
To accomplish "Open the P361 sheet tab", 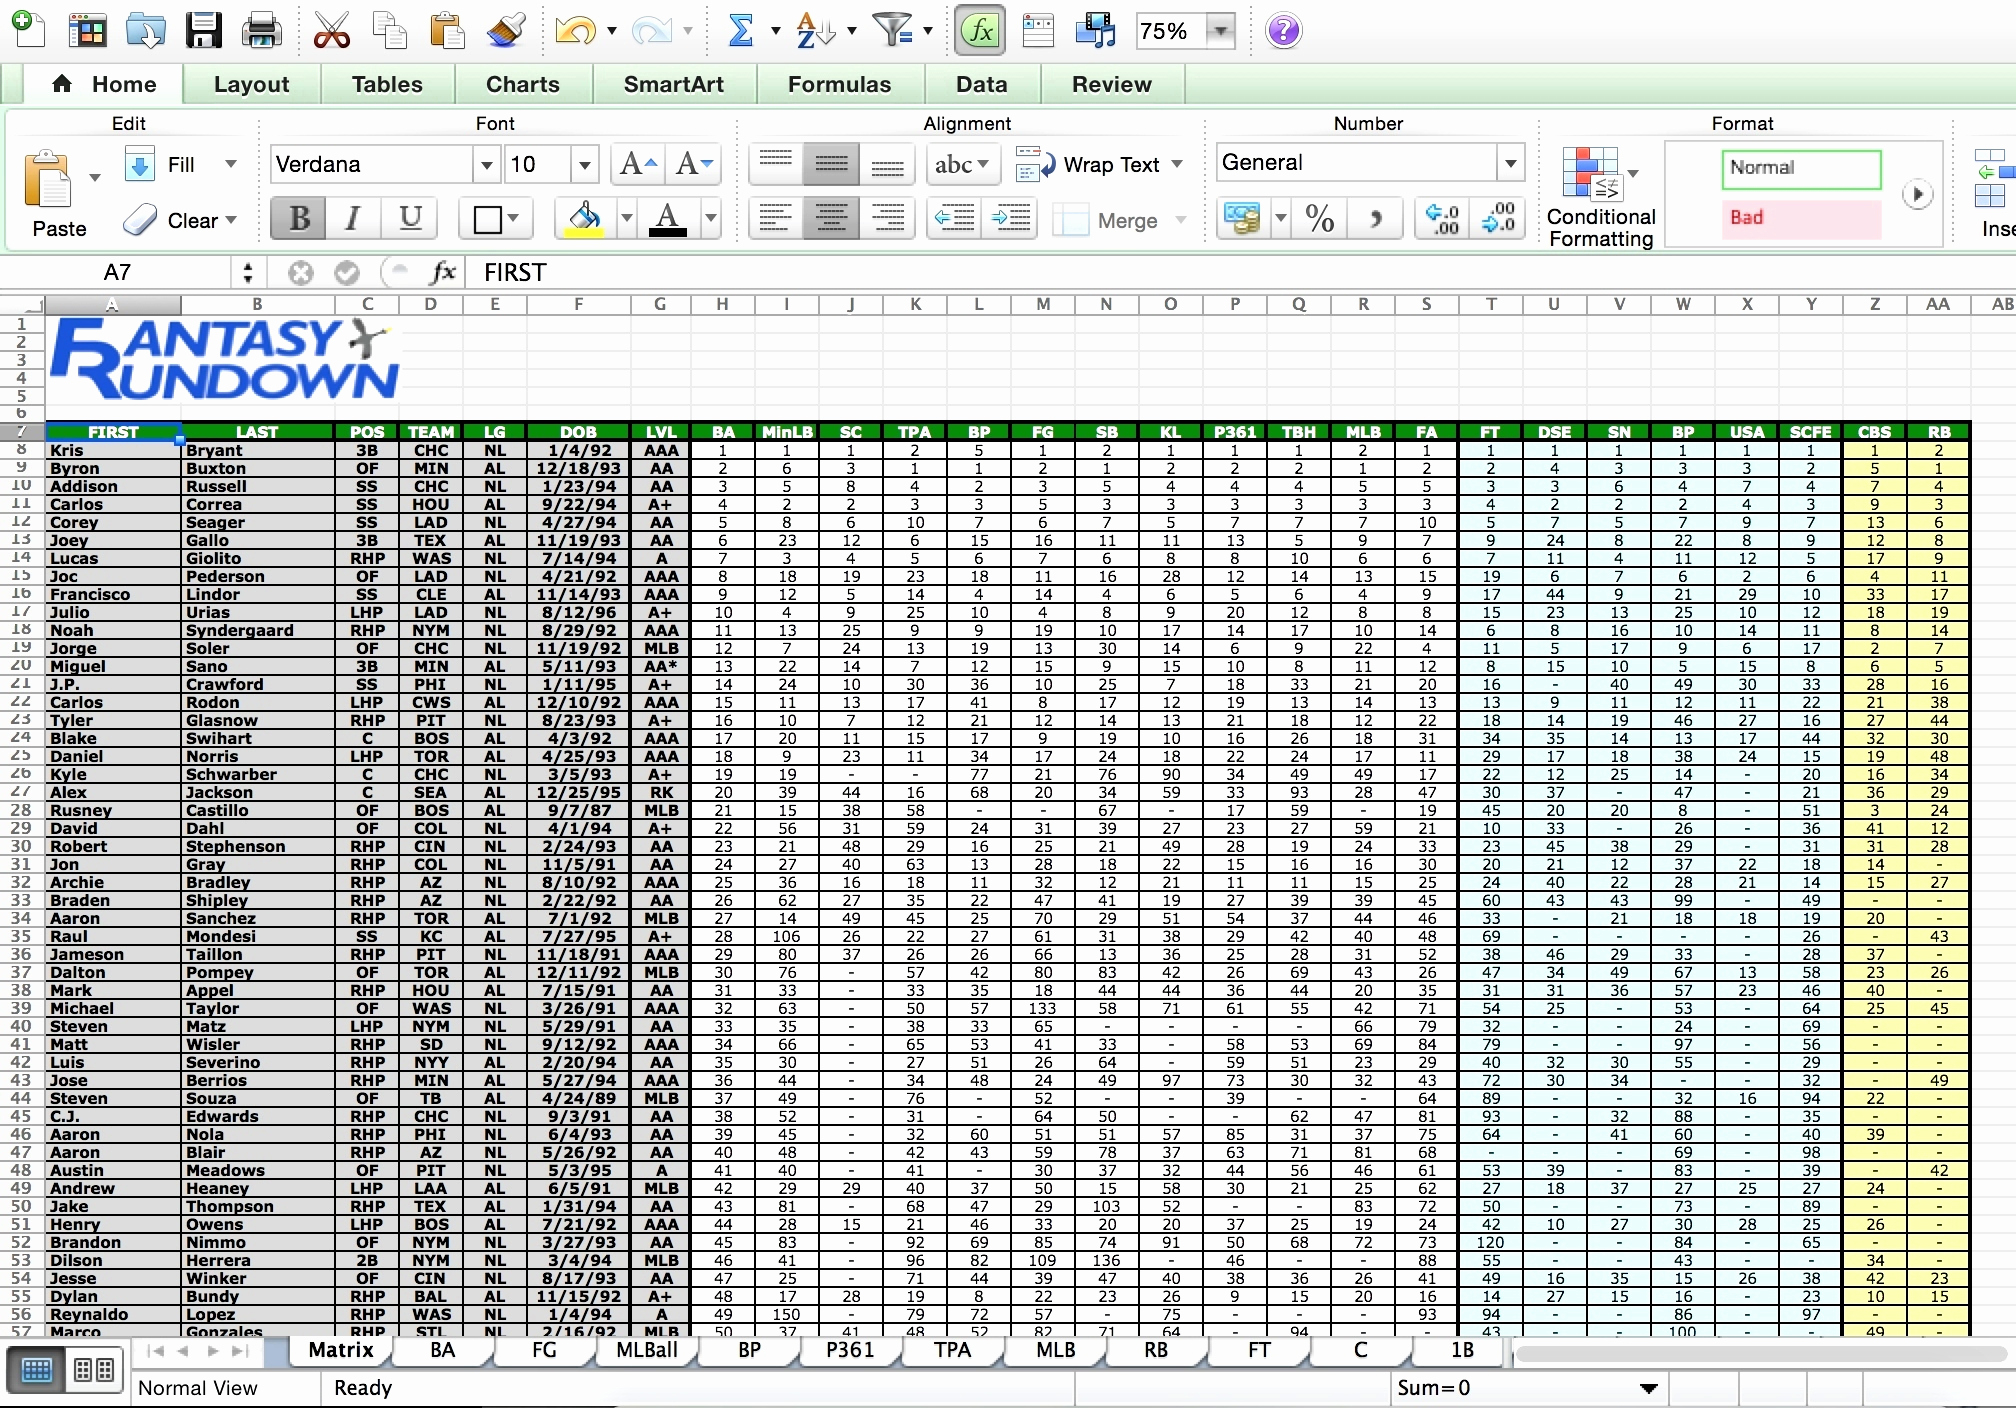I will point(849,1351).
